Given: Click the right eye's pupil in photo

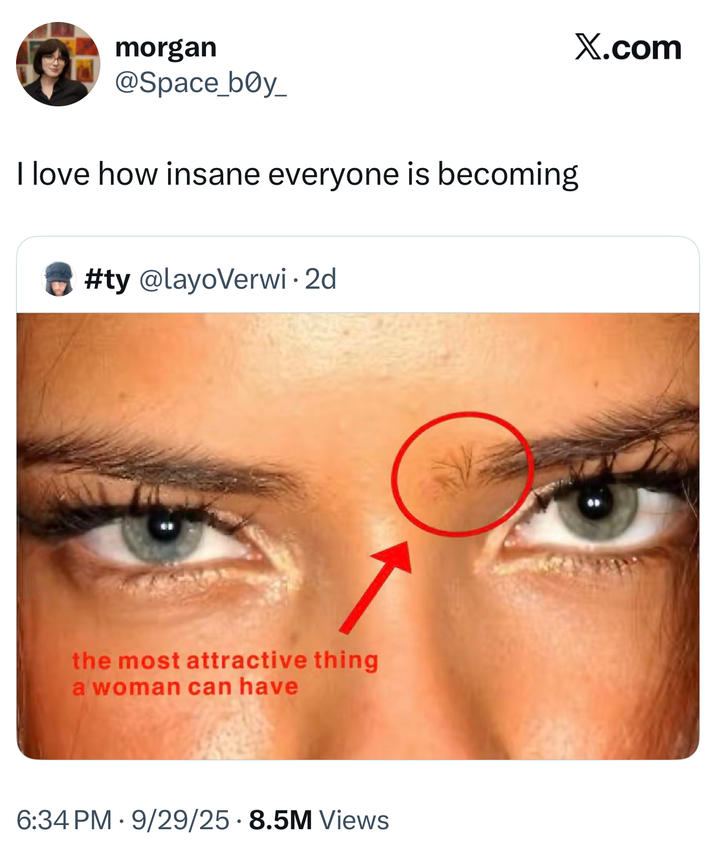Looking at the screenshot, I should [597, 499].
